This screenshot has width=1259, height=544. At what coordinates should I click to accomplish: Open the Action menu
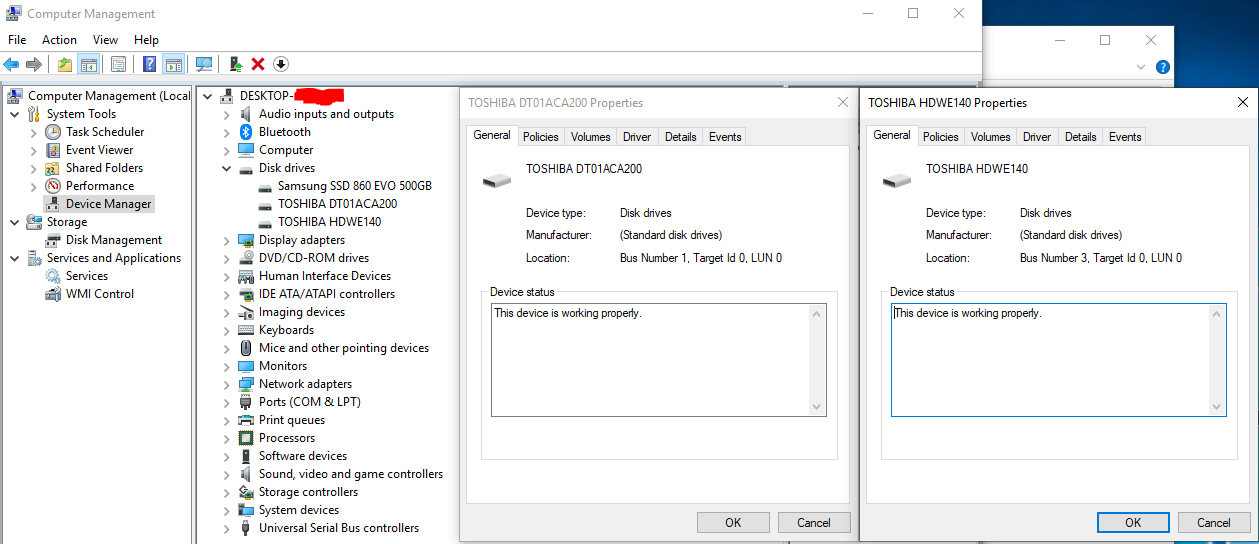pos(59,40)
